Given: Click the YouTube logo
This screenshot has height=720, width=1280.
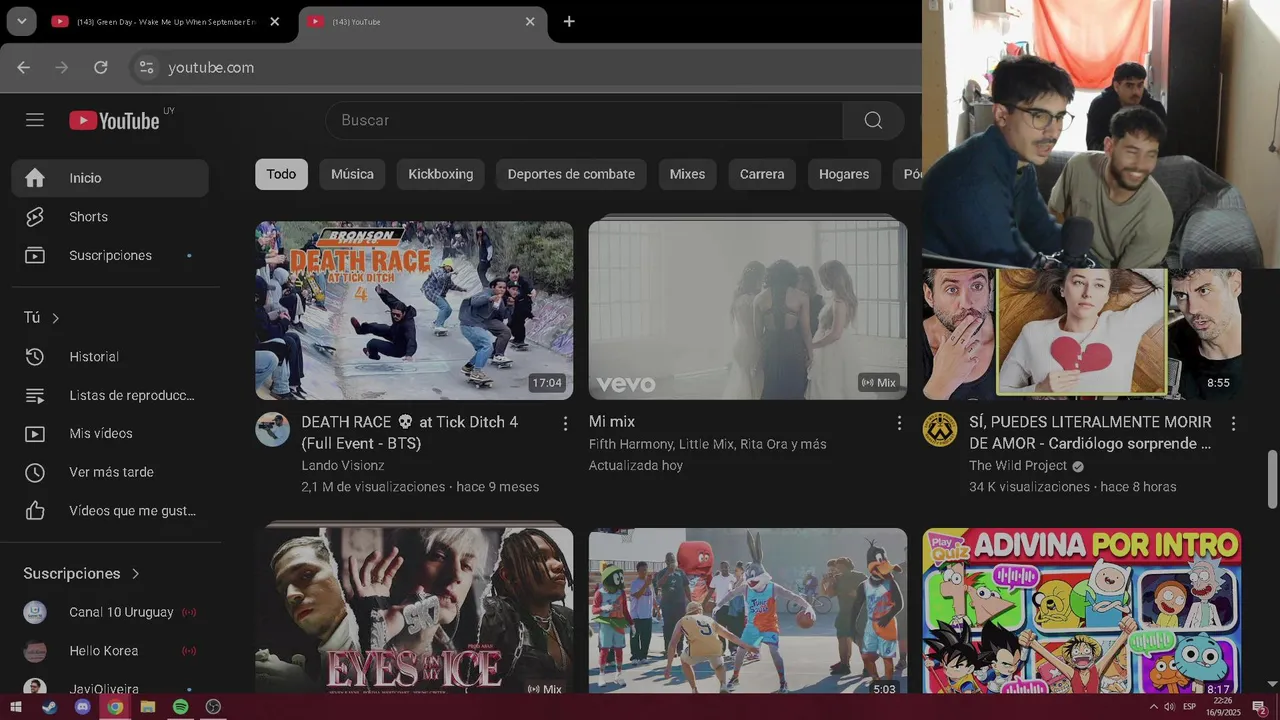Looking at the screenshot, I should [x=115, y=120].
